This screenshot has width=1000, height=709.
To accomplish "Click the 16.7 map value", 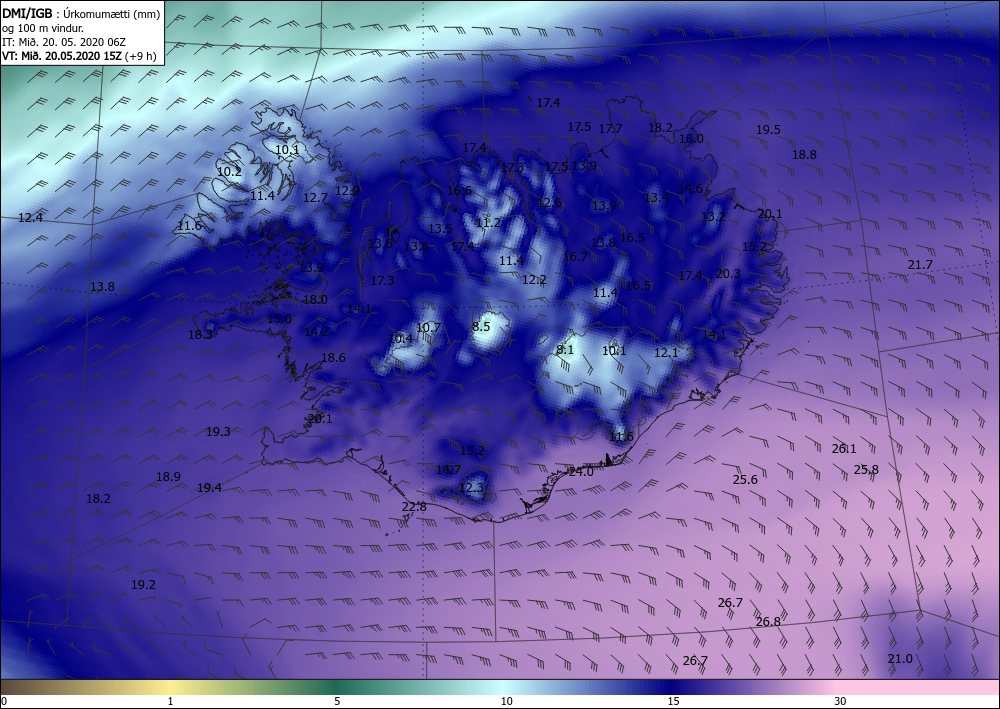I will tap(575, 256).
